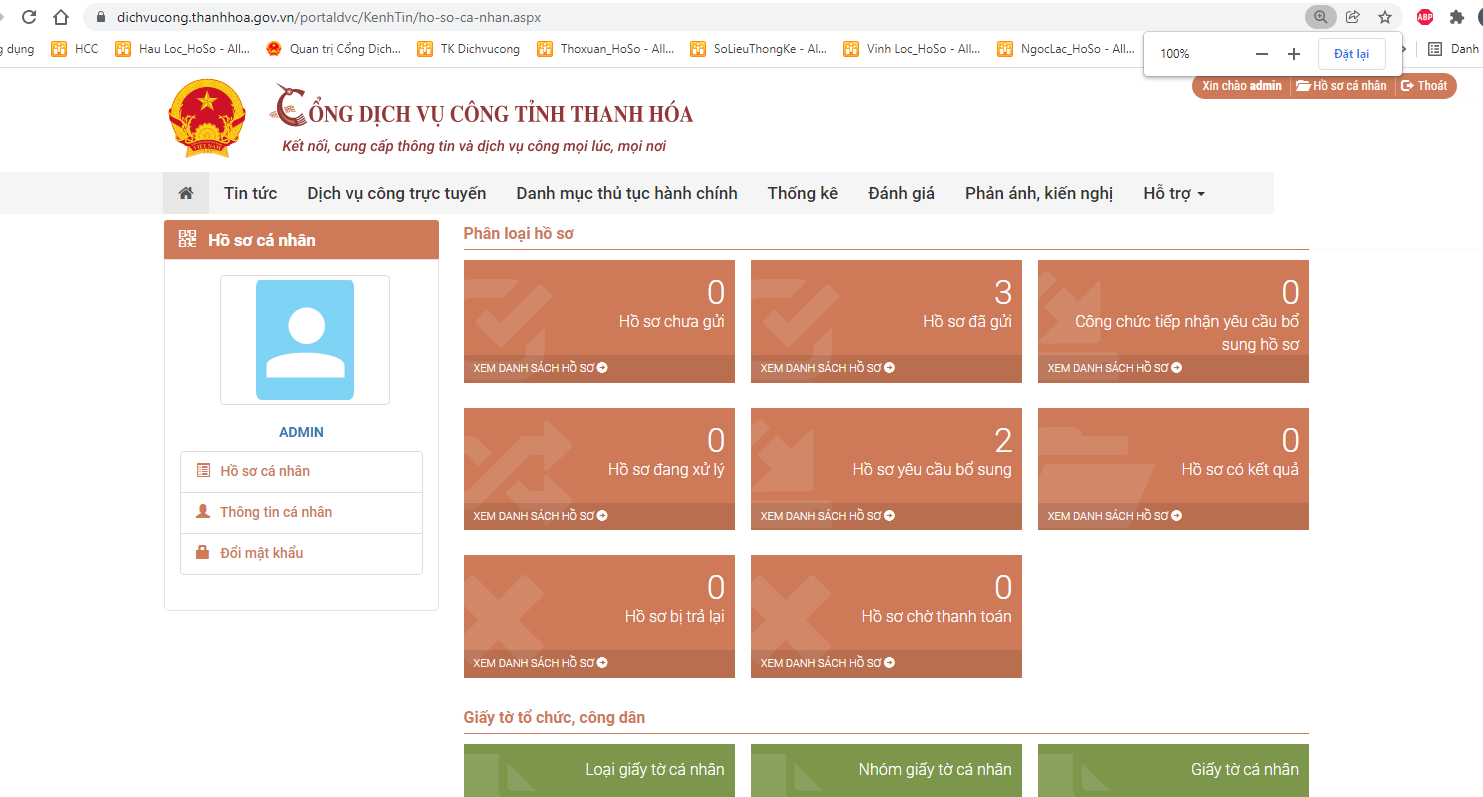Click the browser reload page icon

tap(29, 17)
